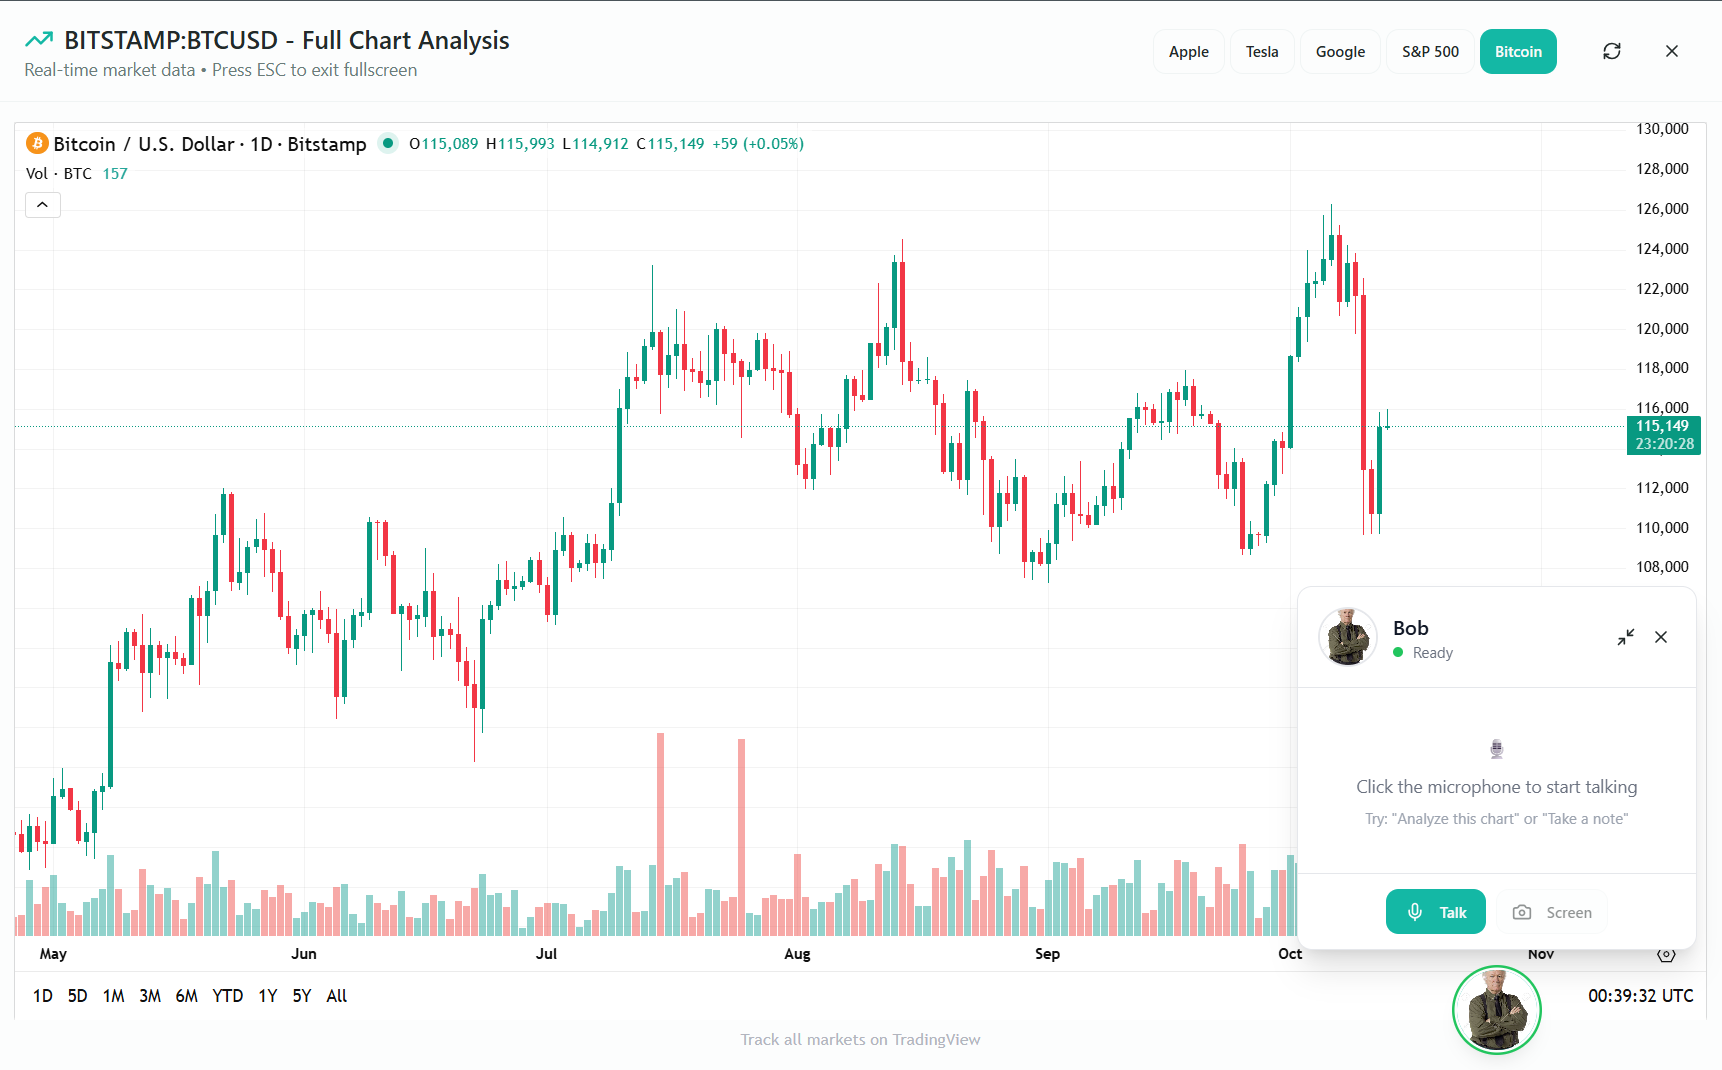Screen dimensions: 1722x1070
Task: Toggle the Ready status indicator under Bob
Action: (x=1398, y=652)
